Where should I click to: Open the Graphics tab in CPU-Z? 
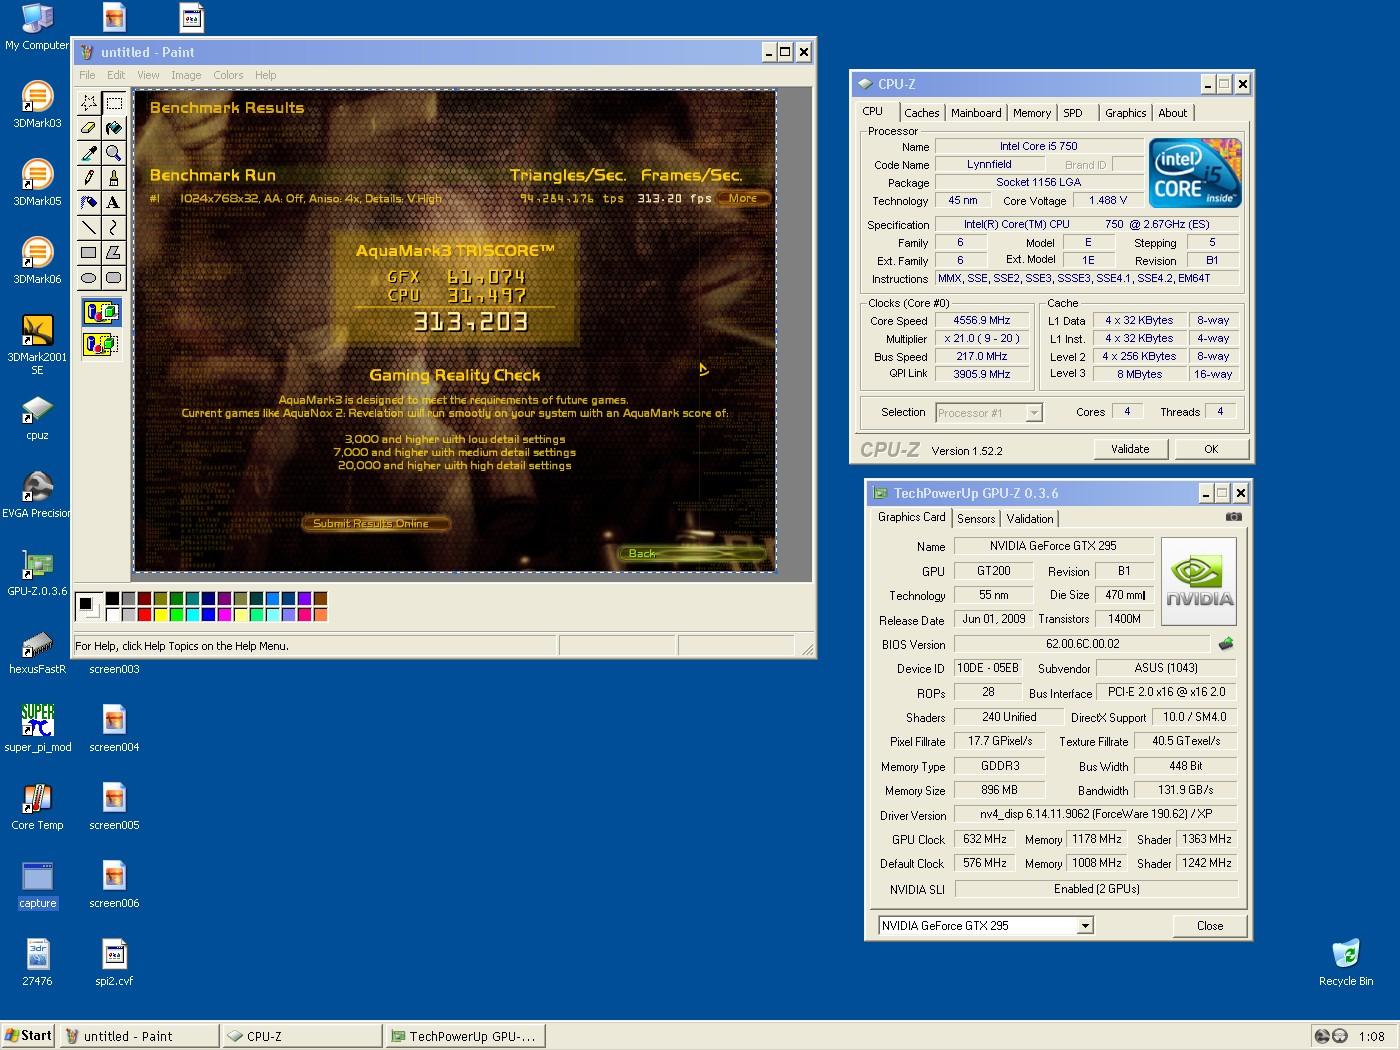(x=1125, y=113)
